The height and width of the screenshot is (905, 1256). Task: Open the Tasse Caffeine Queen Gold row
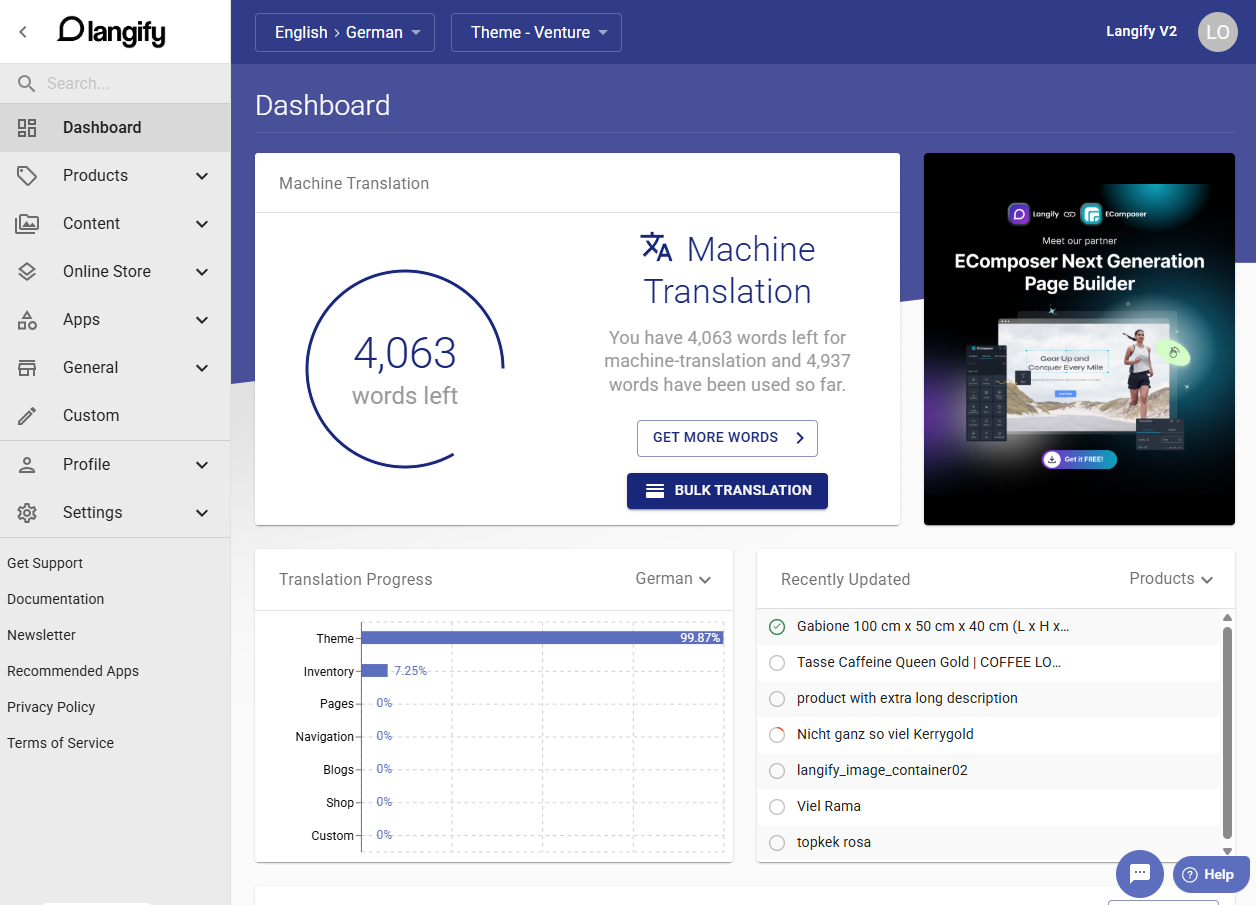989,663
